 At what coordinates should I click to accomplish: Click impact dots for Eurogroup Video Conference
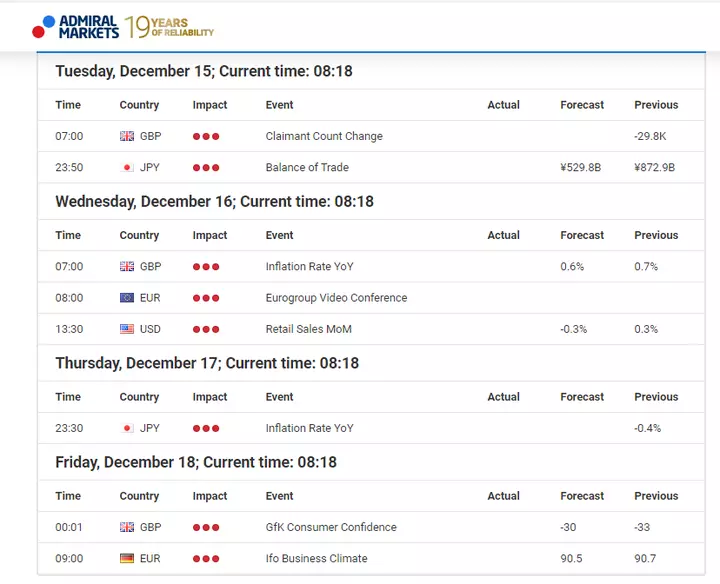pyautogui.click(x=206, y=298)
